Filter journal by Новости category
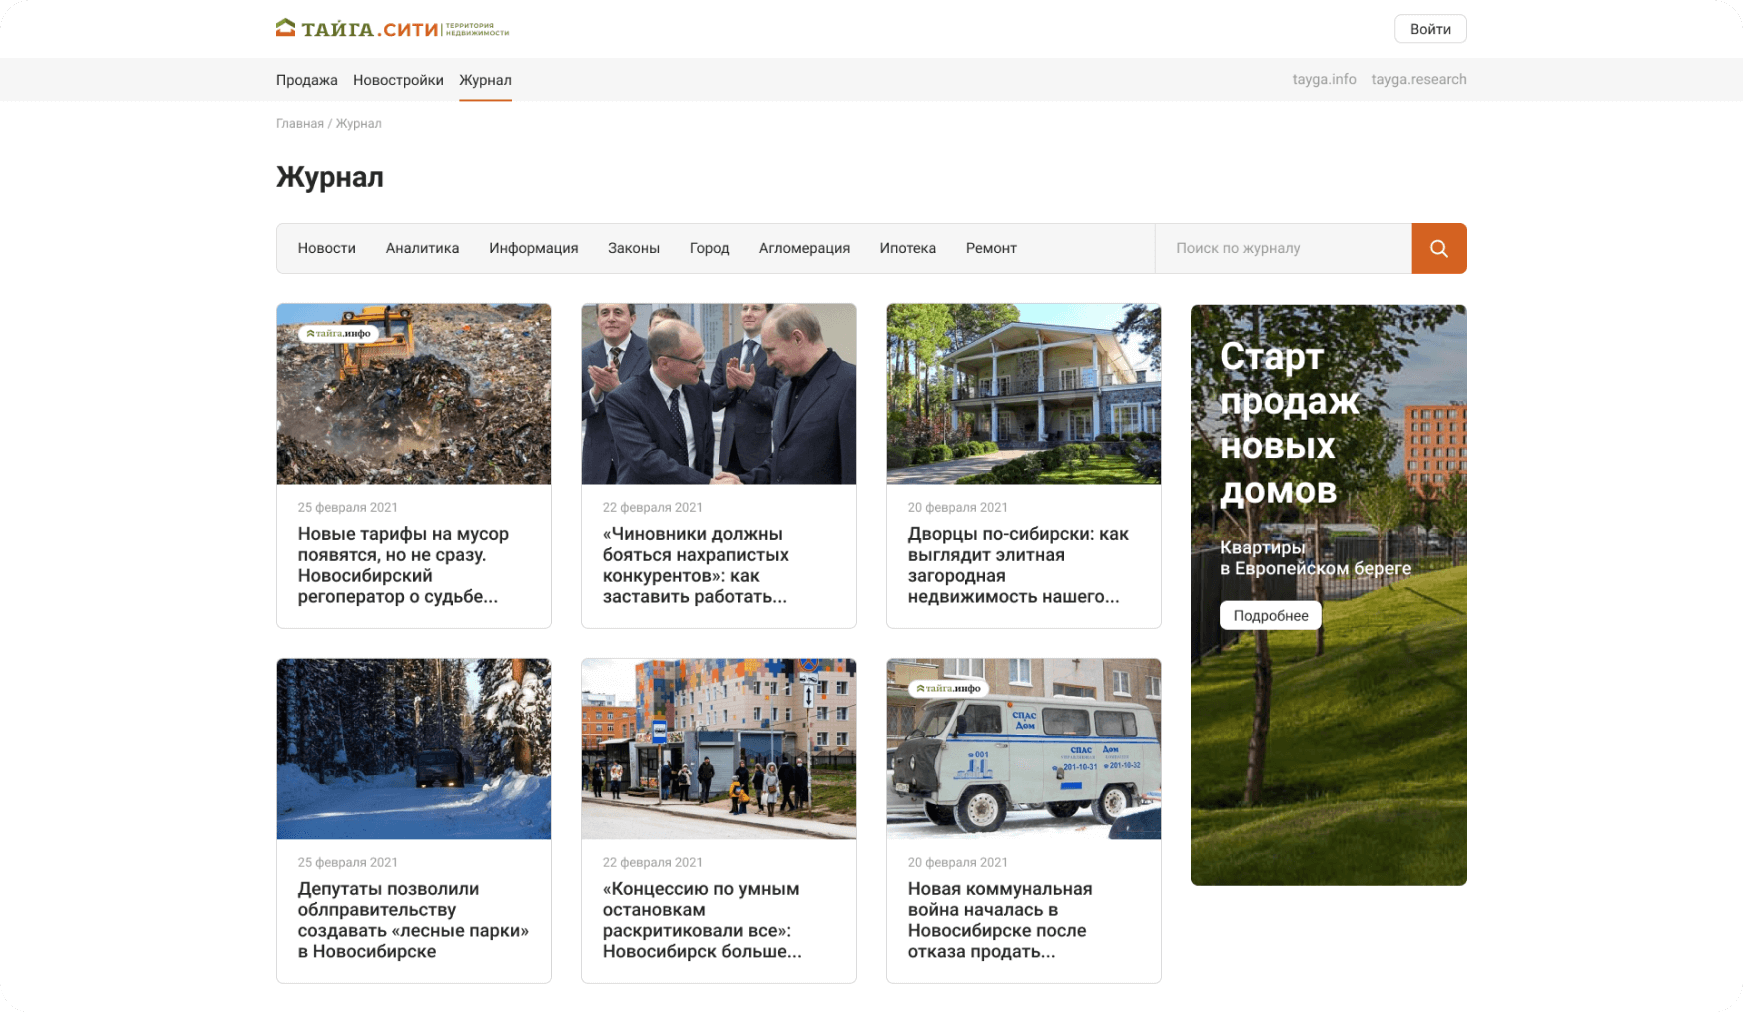Viewport: 1743px width, 1013px height. point(326,248)
